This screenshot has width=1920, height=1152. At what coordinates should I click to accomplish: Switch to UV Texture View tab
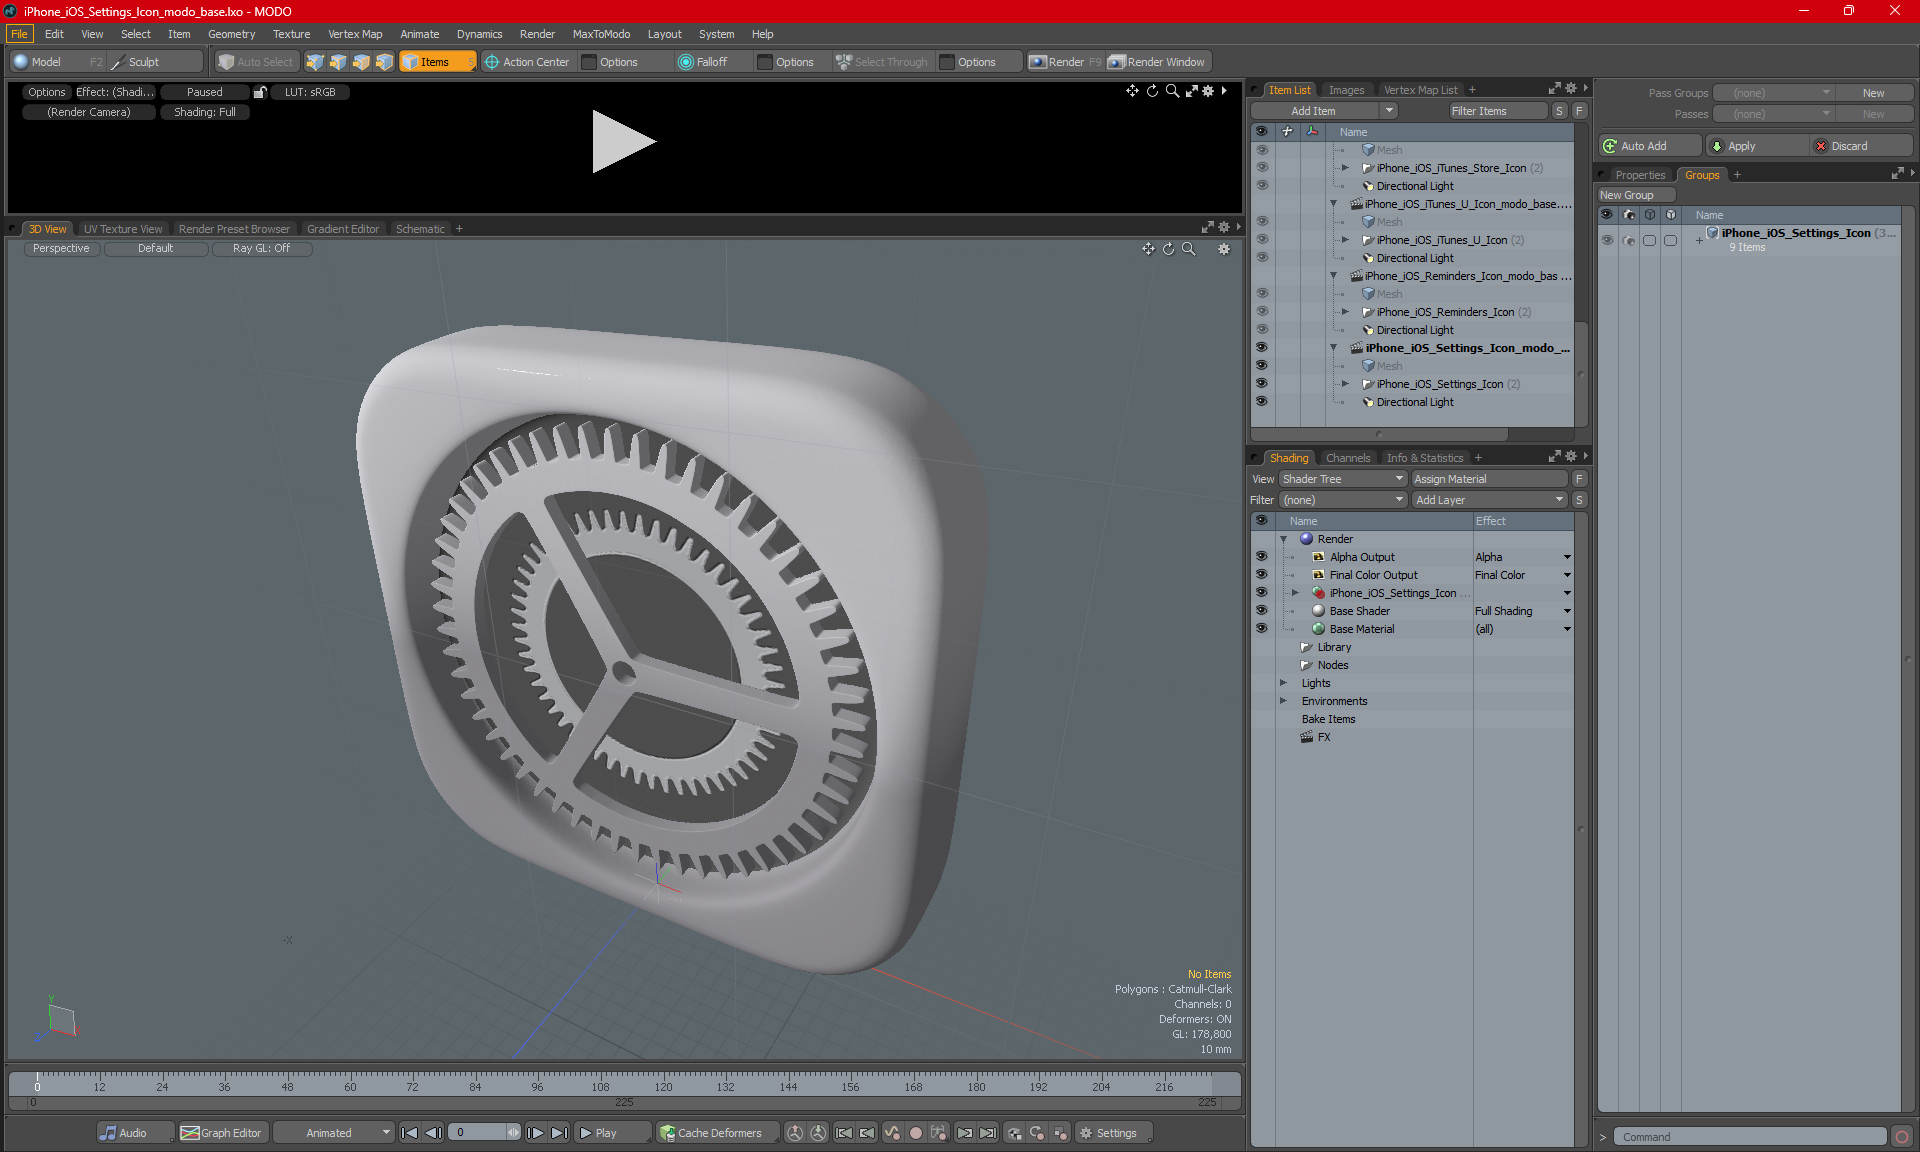coord(123,229)
